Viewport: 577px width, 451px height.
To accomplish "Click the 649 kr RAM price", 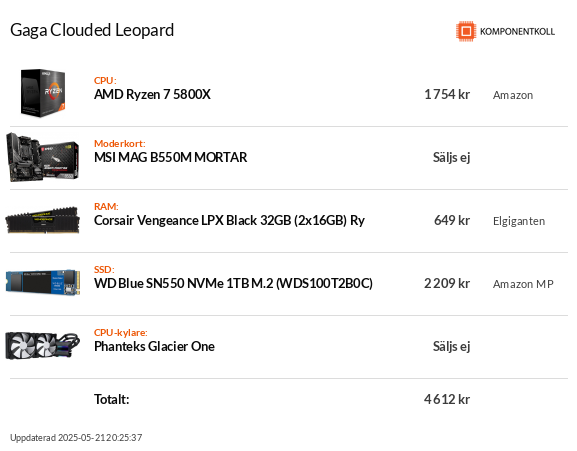I will (x=452, y=220).
